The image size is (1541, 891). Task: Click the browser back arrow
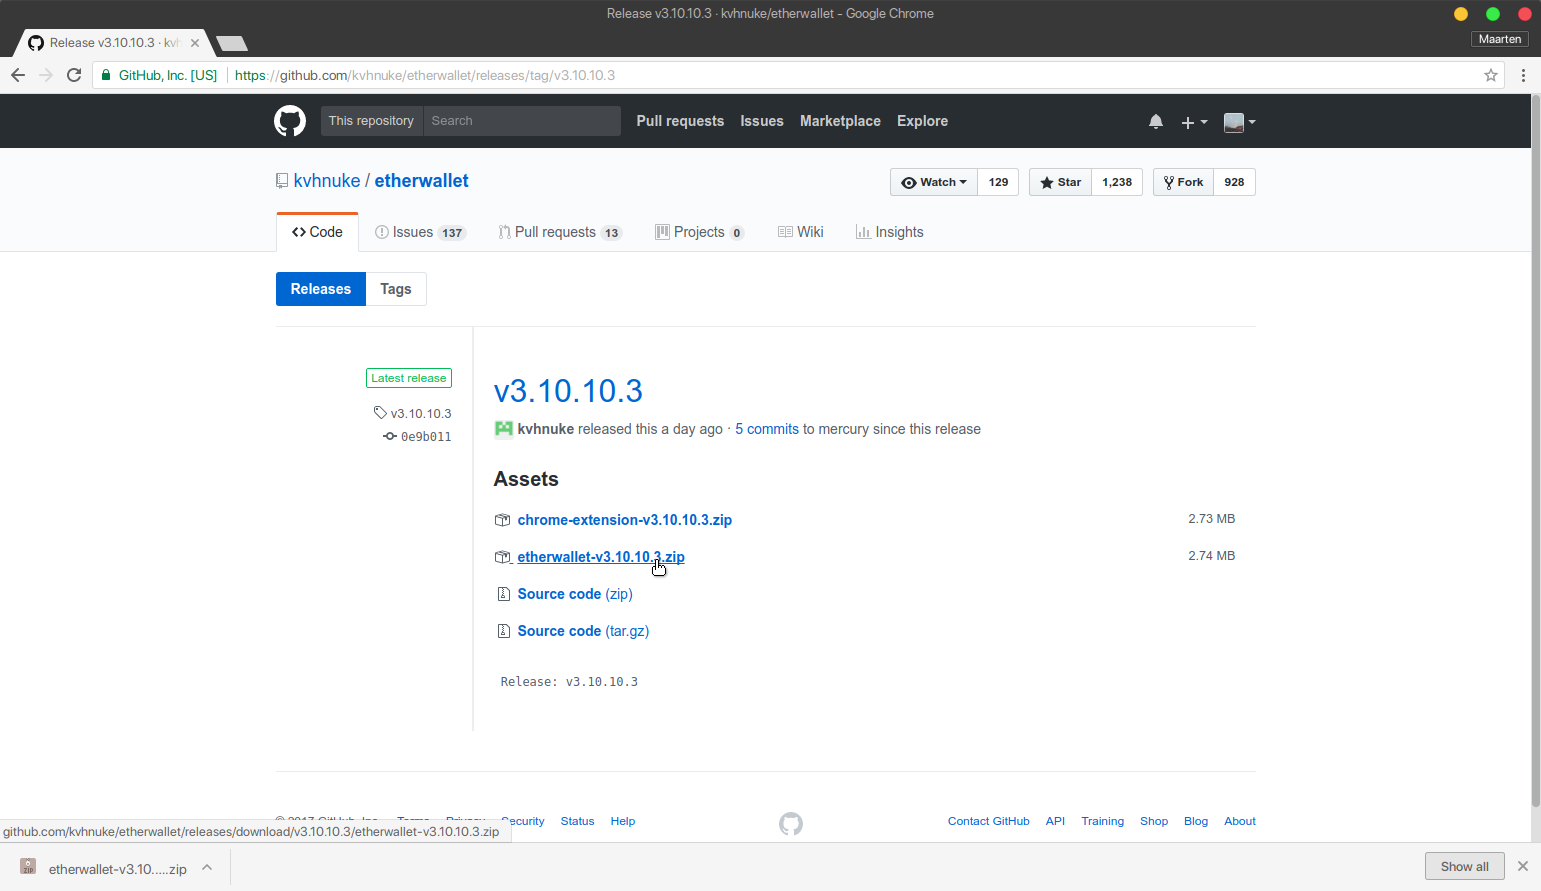point(18,75)
